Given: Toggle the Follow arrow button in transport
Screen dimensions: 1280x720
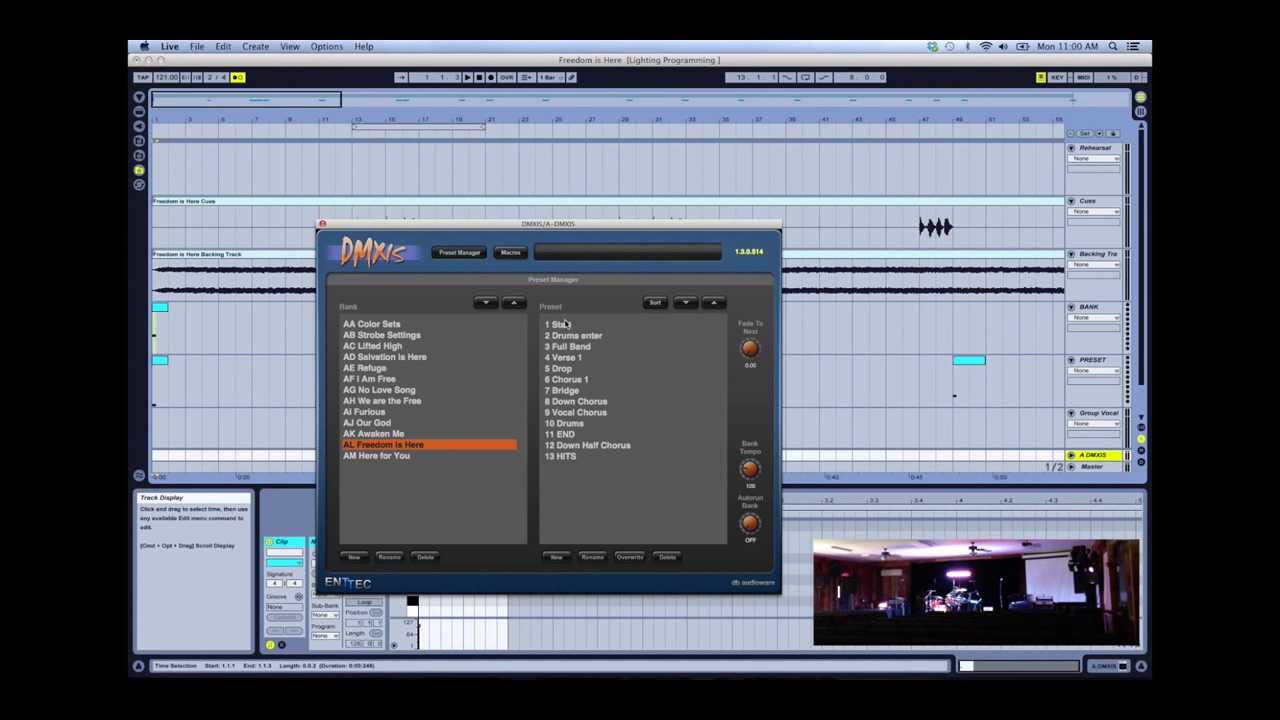Looking at the screenshot, I should pos(401,77).
